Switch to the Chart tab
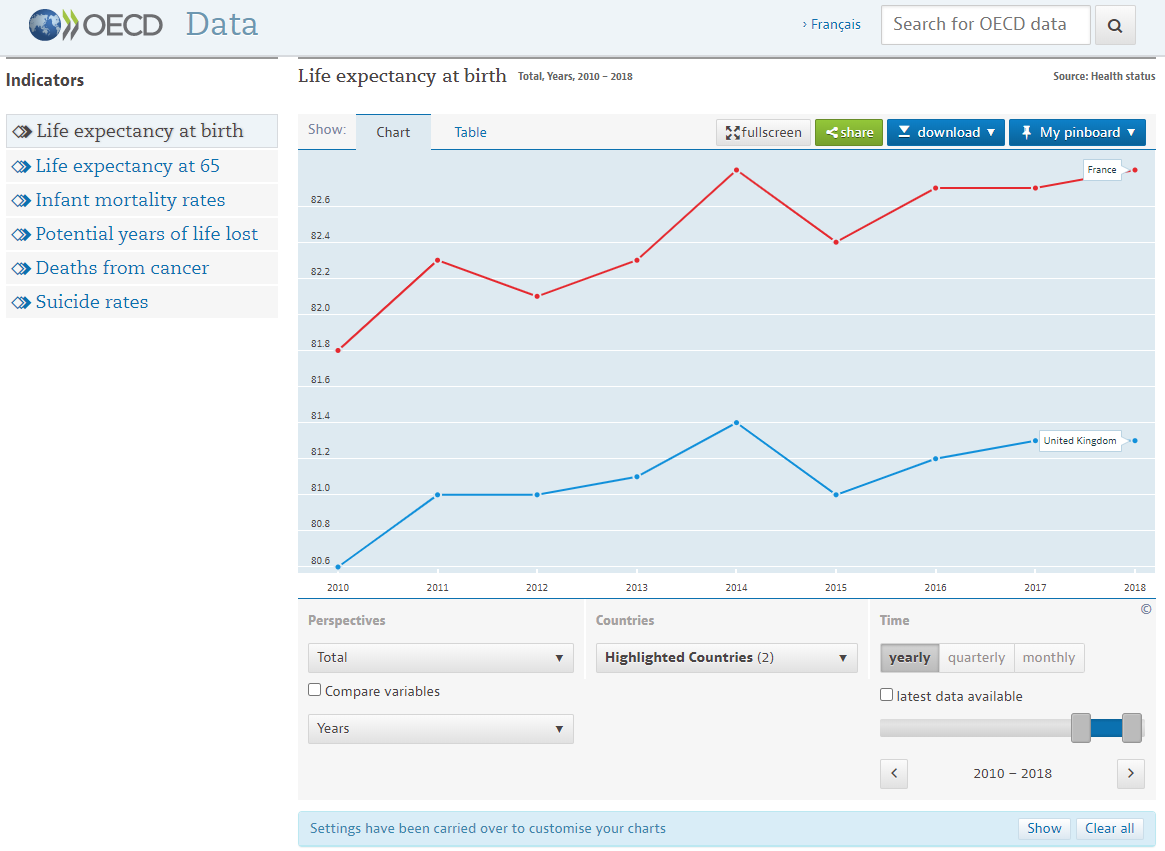 coord(393,132)
